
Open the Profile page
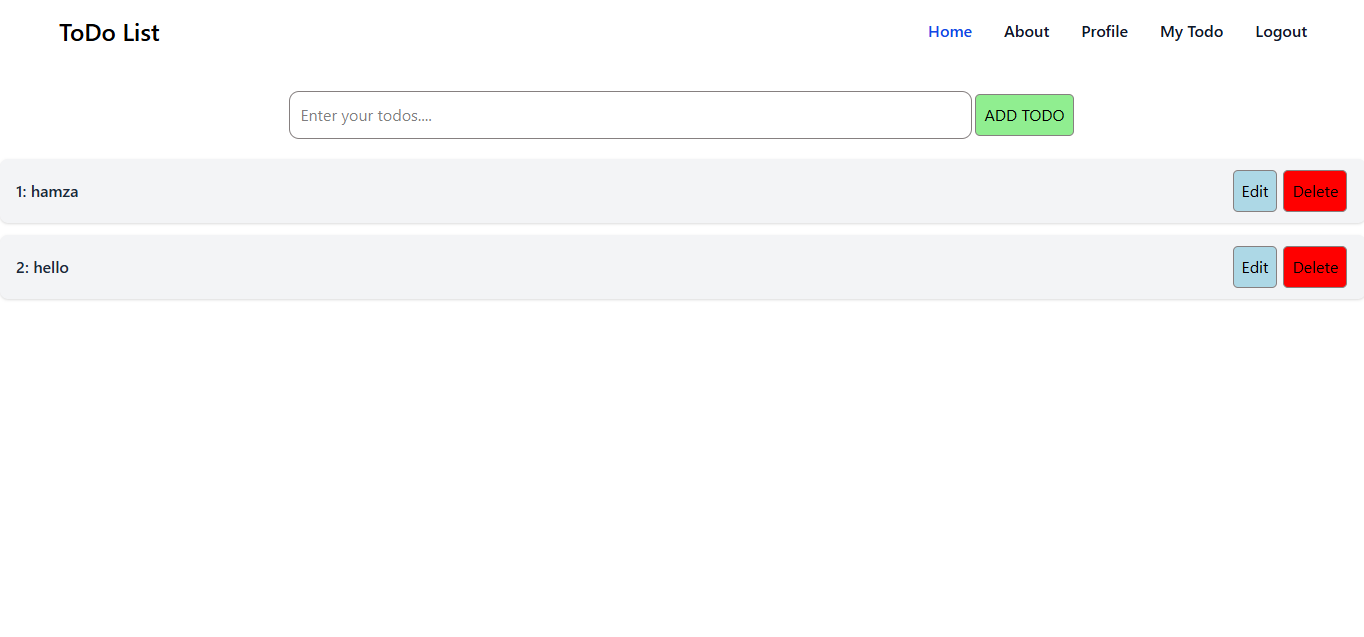1104,31
